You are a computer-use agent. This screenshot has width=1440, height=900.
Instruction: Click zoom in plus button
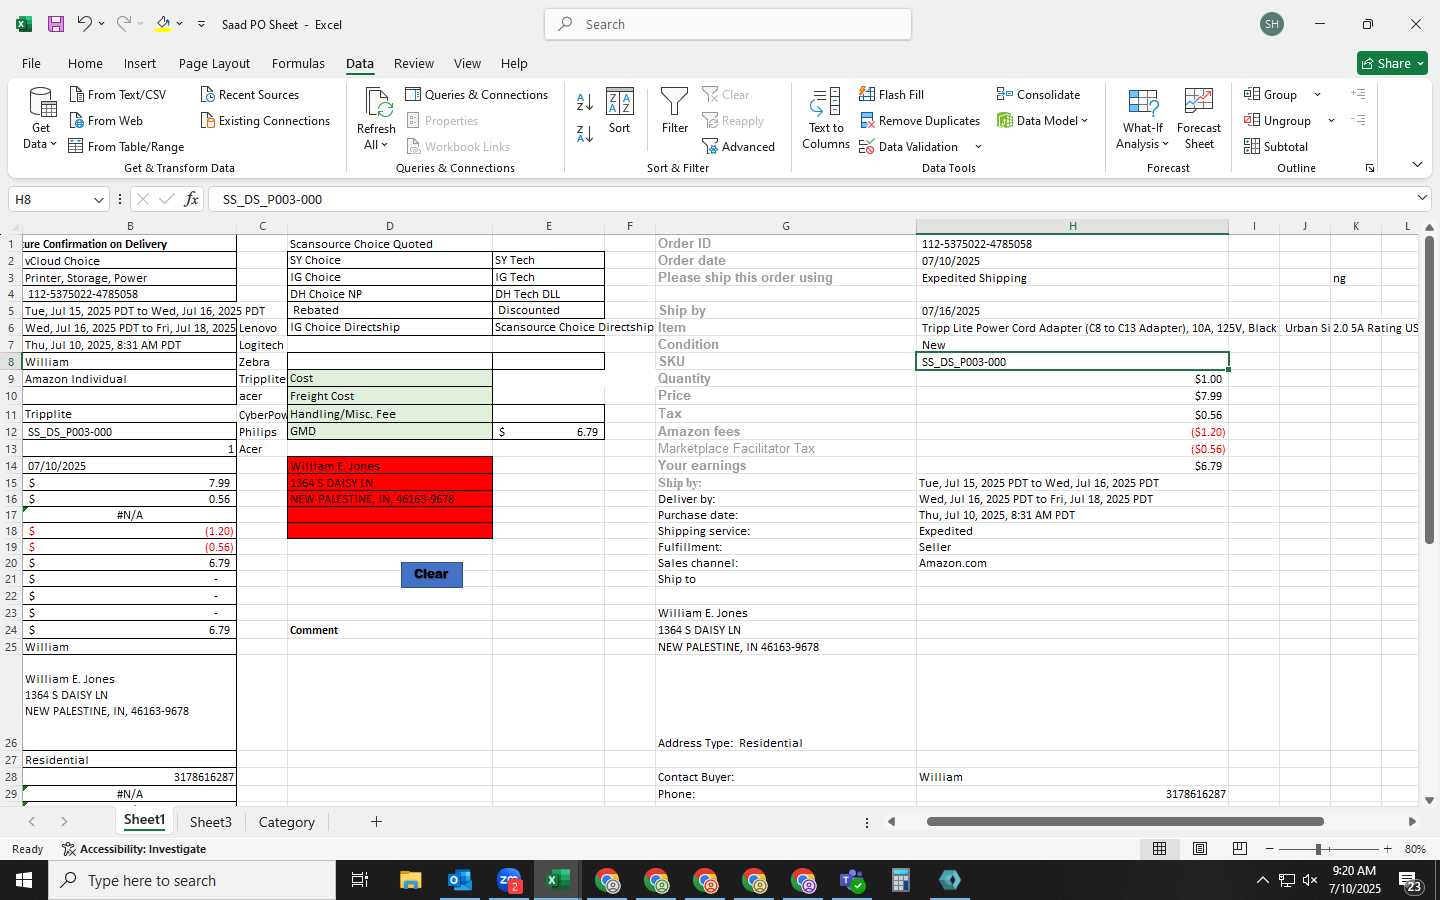(x=1387, y=849)
